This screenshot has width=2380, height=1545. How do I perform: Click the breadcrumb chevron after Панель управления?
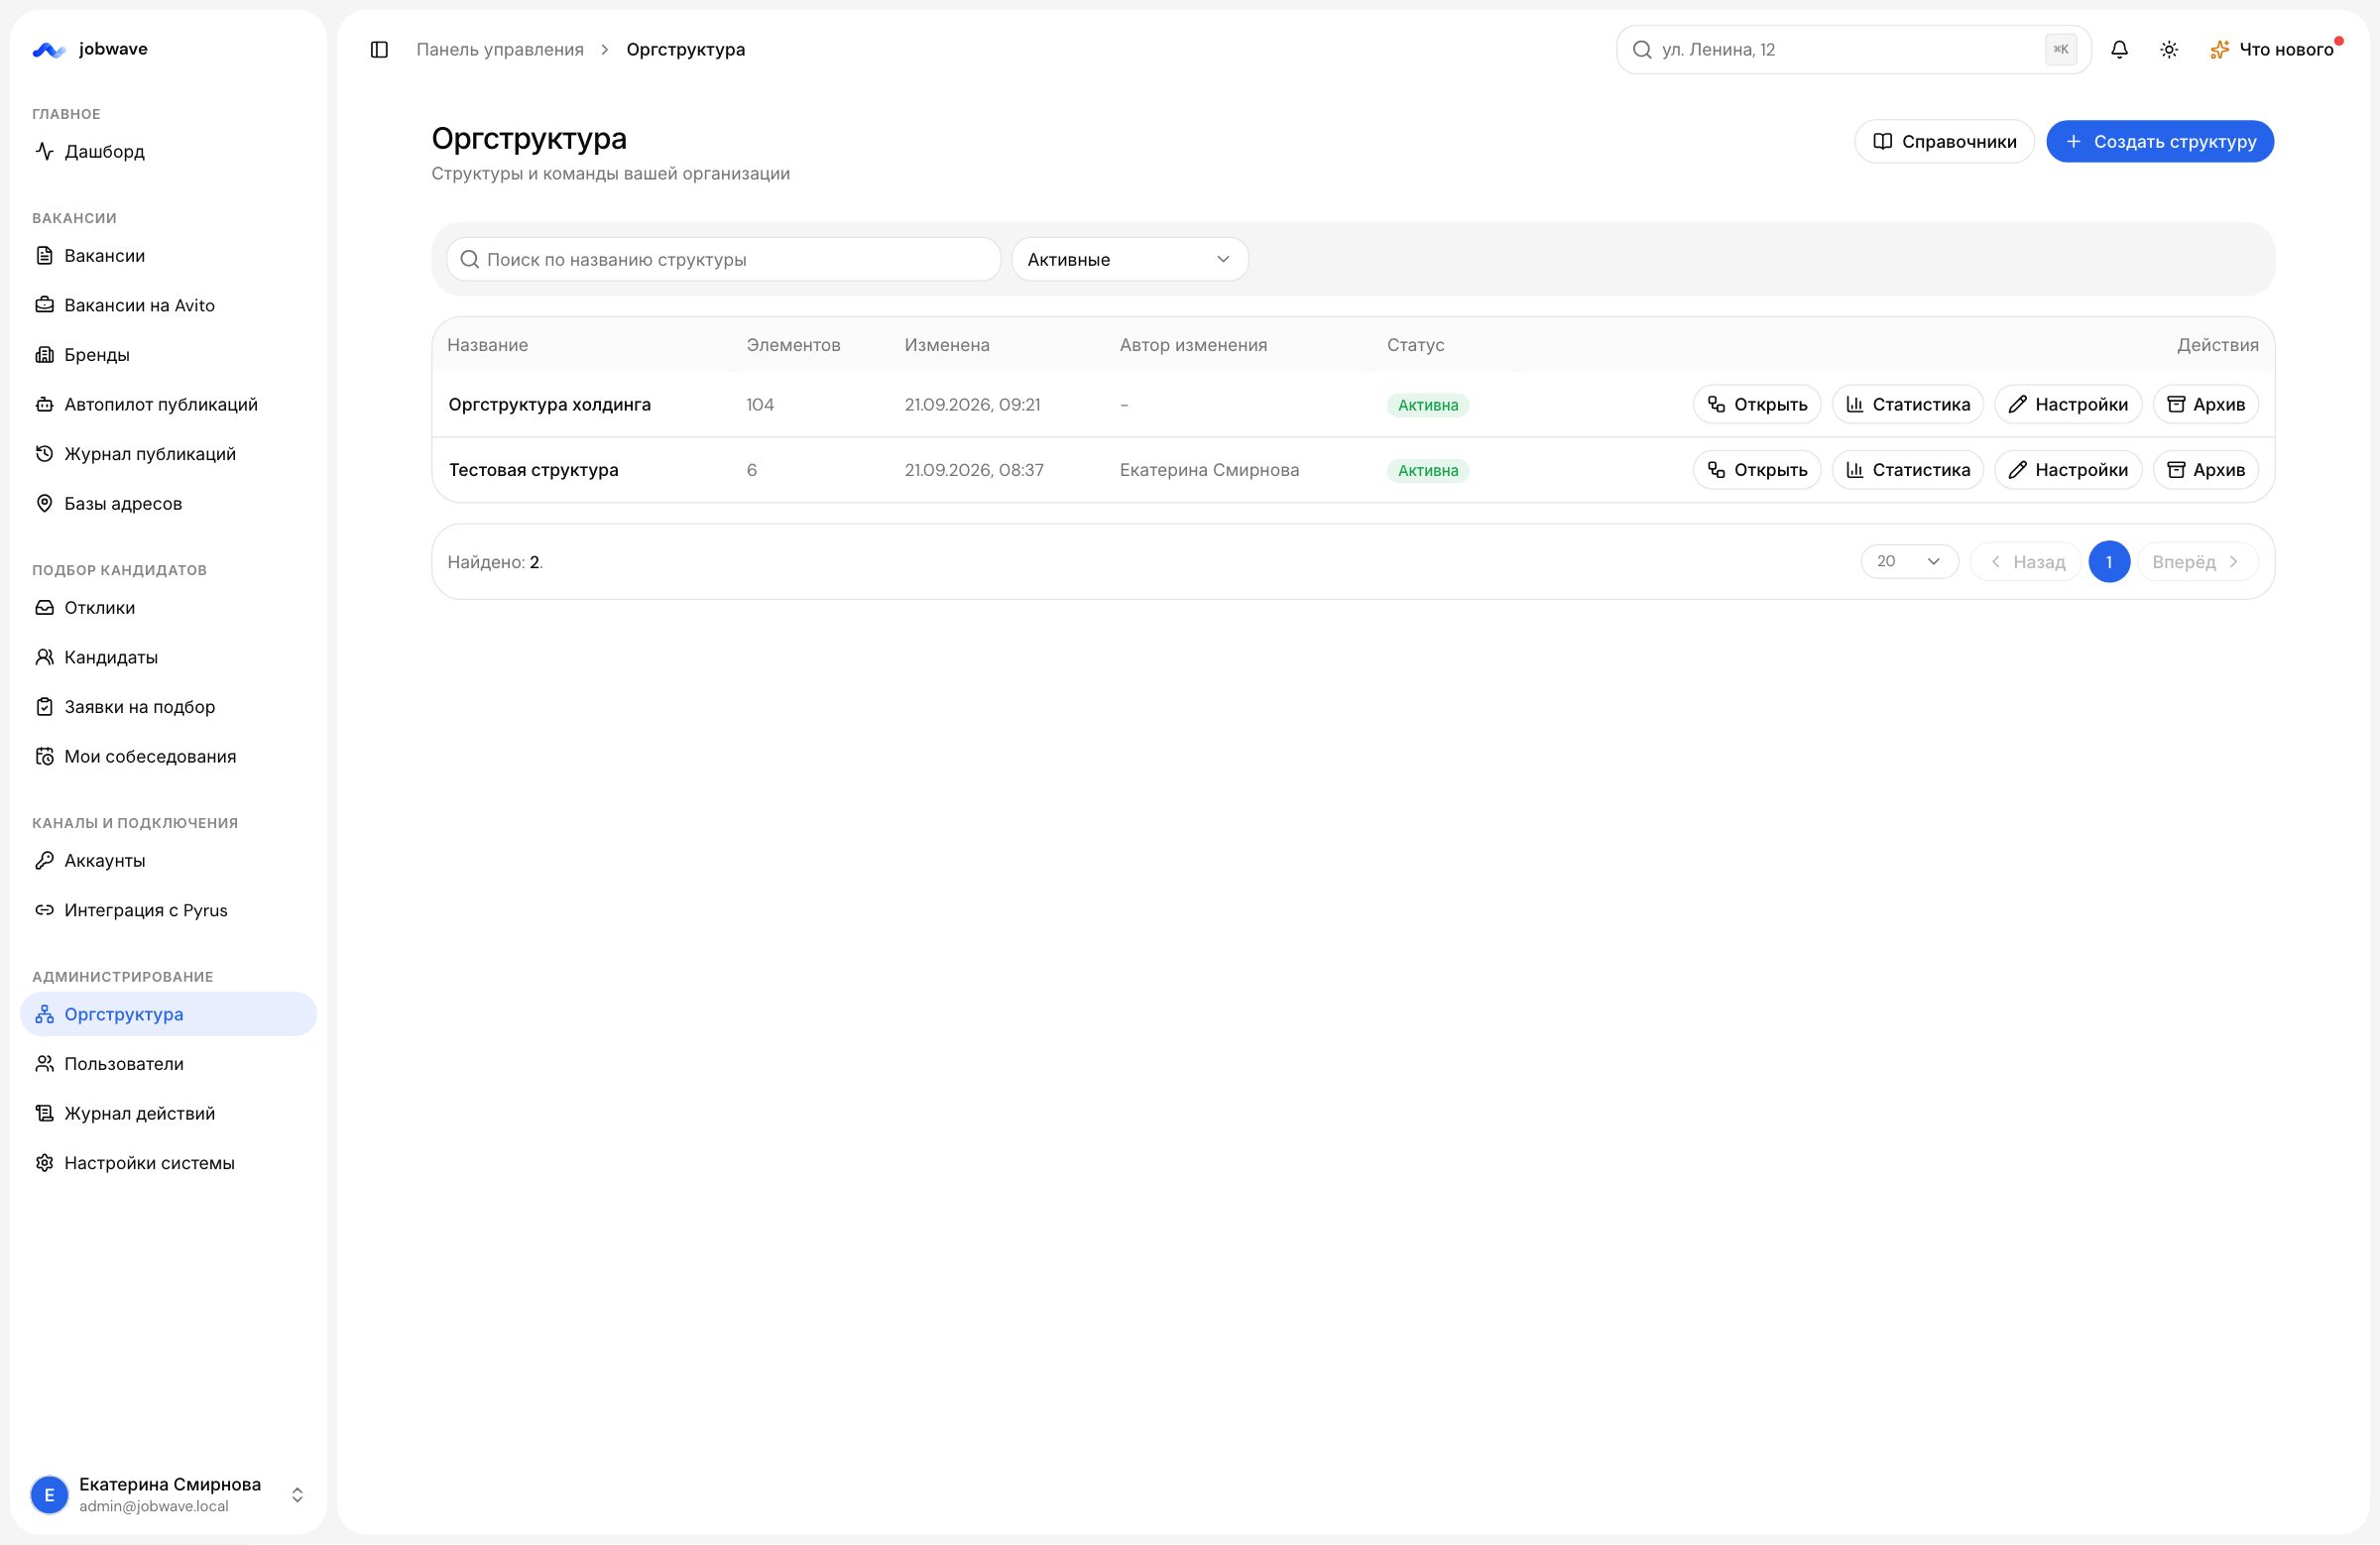(x=605, y=49)
